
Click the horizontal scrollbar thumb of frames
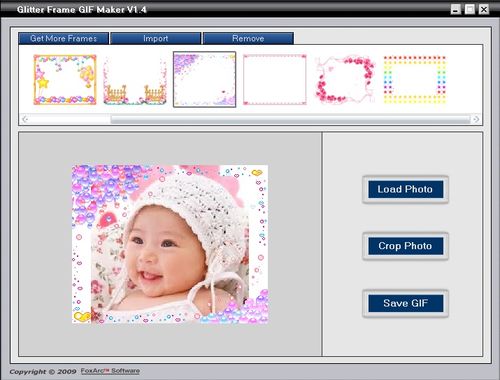pos(290,119)
